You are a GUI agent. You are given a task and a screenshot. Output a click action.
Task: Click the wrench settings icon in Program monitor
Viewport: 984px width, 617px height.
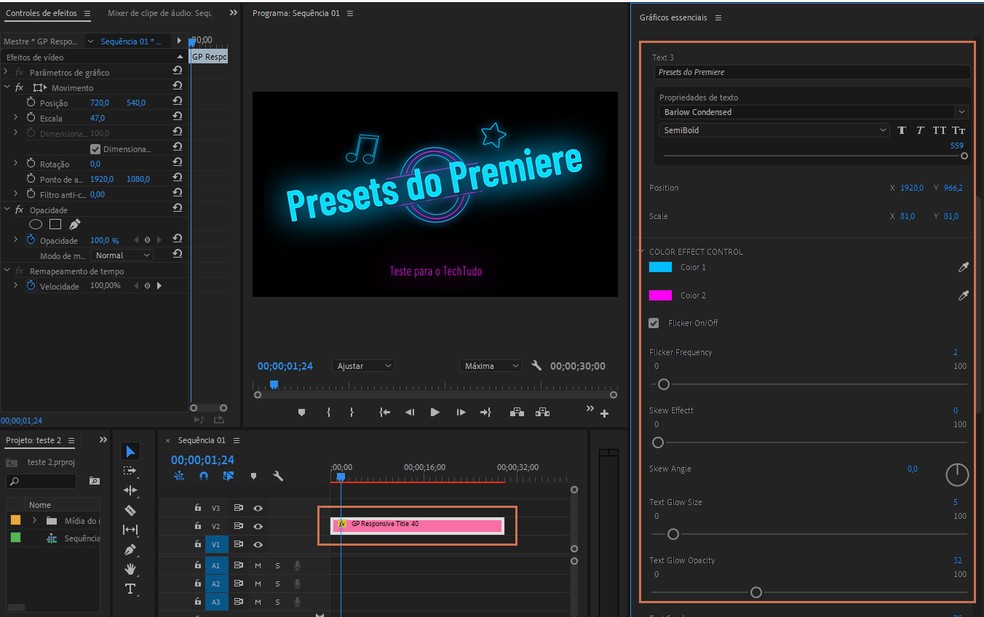click(x=537, y=366)
